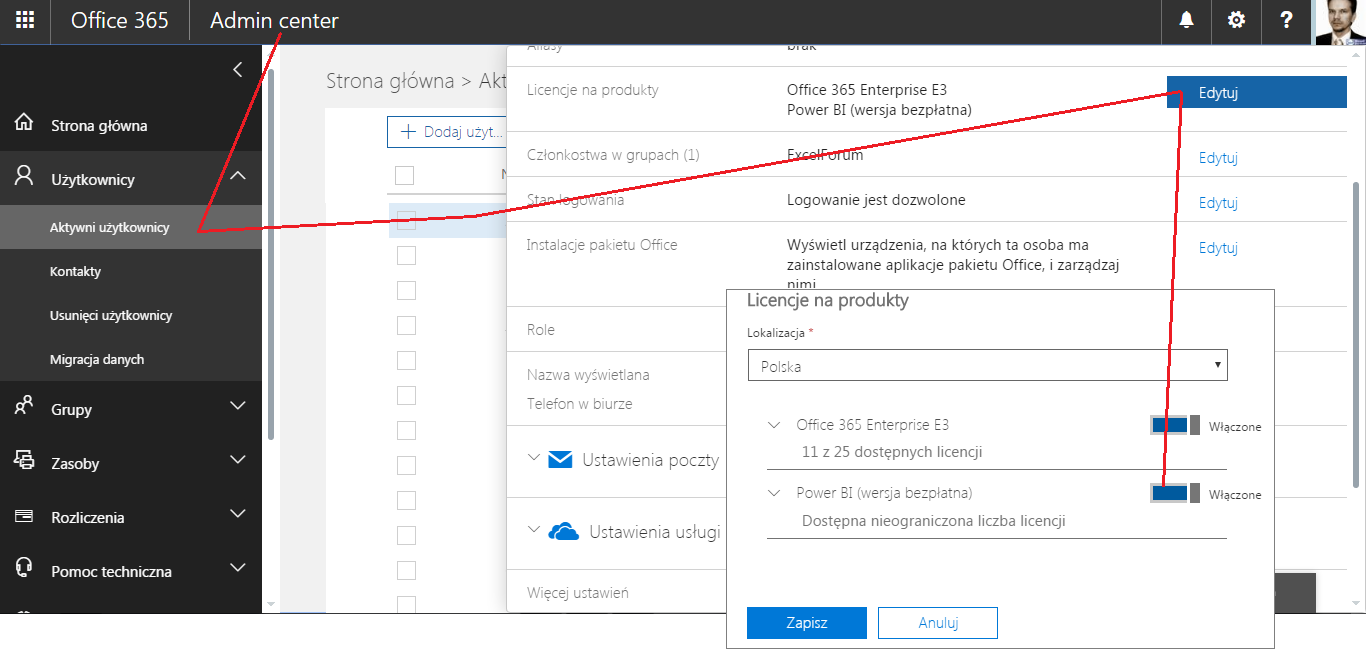
Task: Click Więcej ustawień text
Action: pos(577,592)
